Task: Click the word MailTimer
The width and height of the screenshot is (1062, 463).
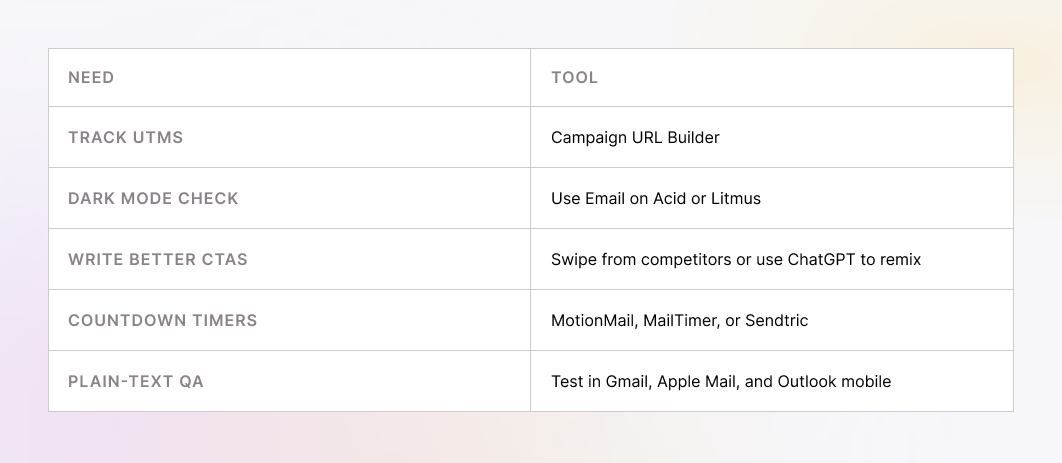Action: [x=677, y=321]
